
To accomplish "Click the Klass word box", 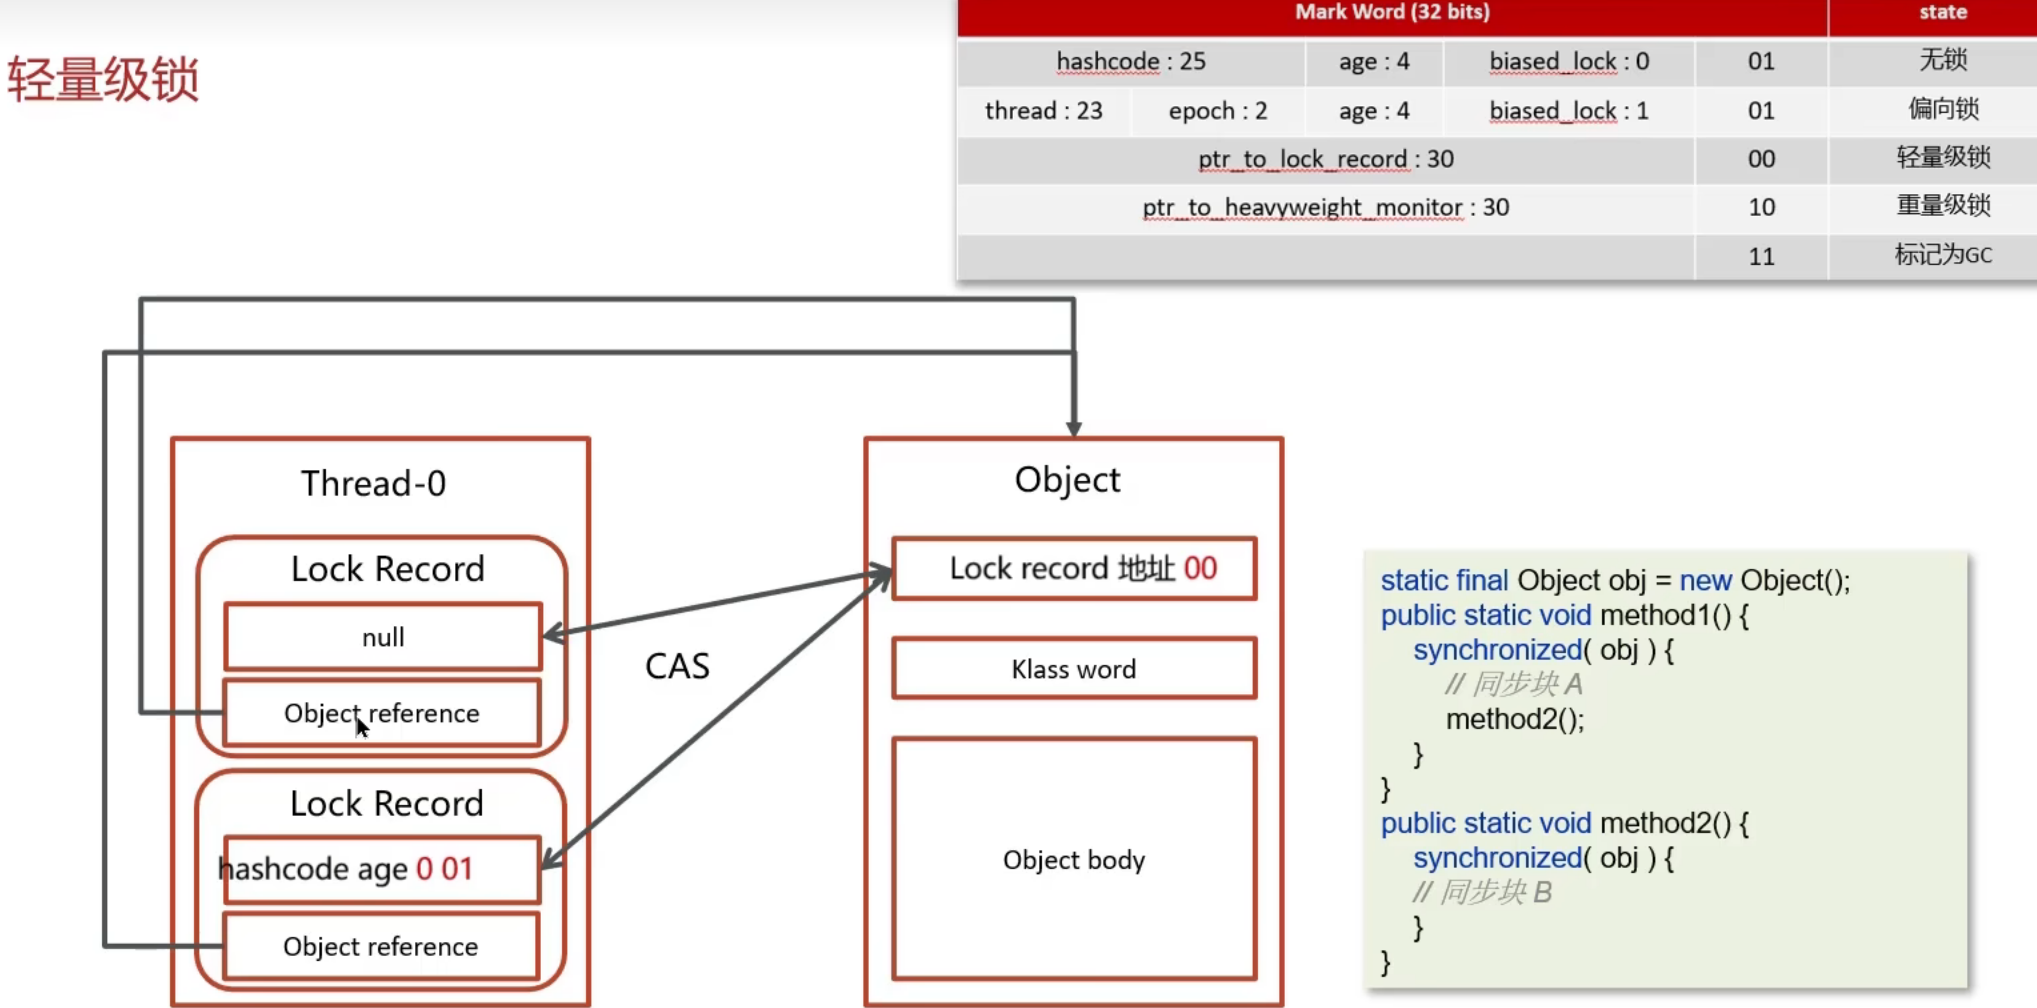I will (1074, 669).
